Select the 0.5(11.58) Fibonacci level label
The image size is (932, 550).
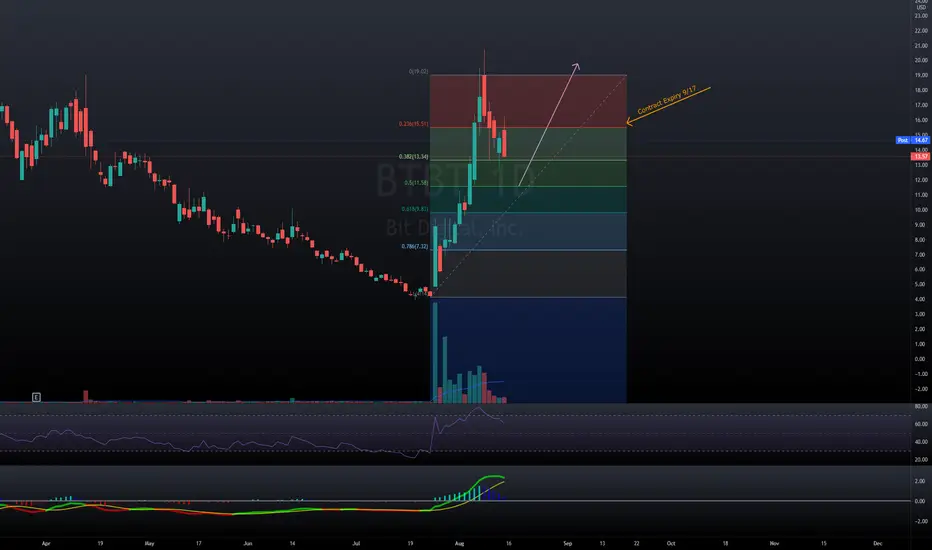[x=416, y=183]
